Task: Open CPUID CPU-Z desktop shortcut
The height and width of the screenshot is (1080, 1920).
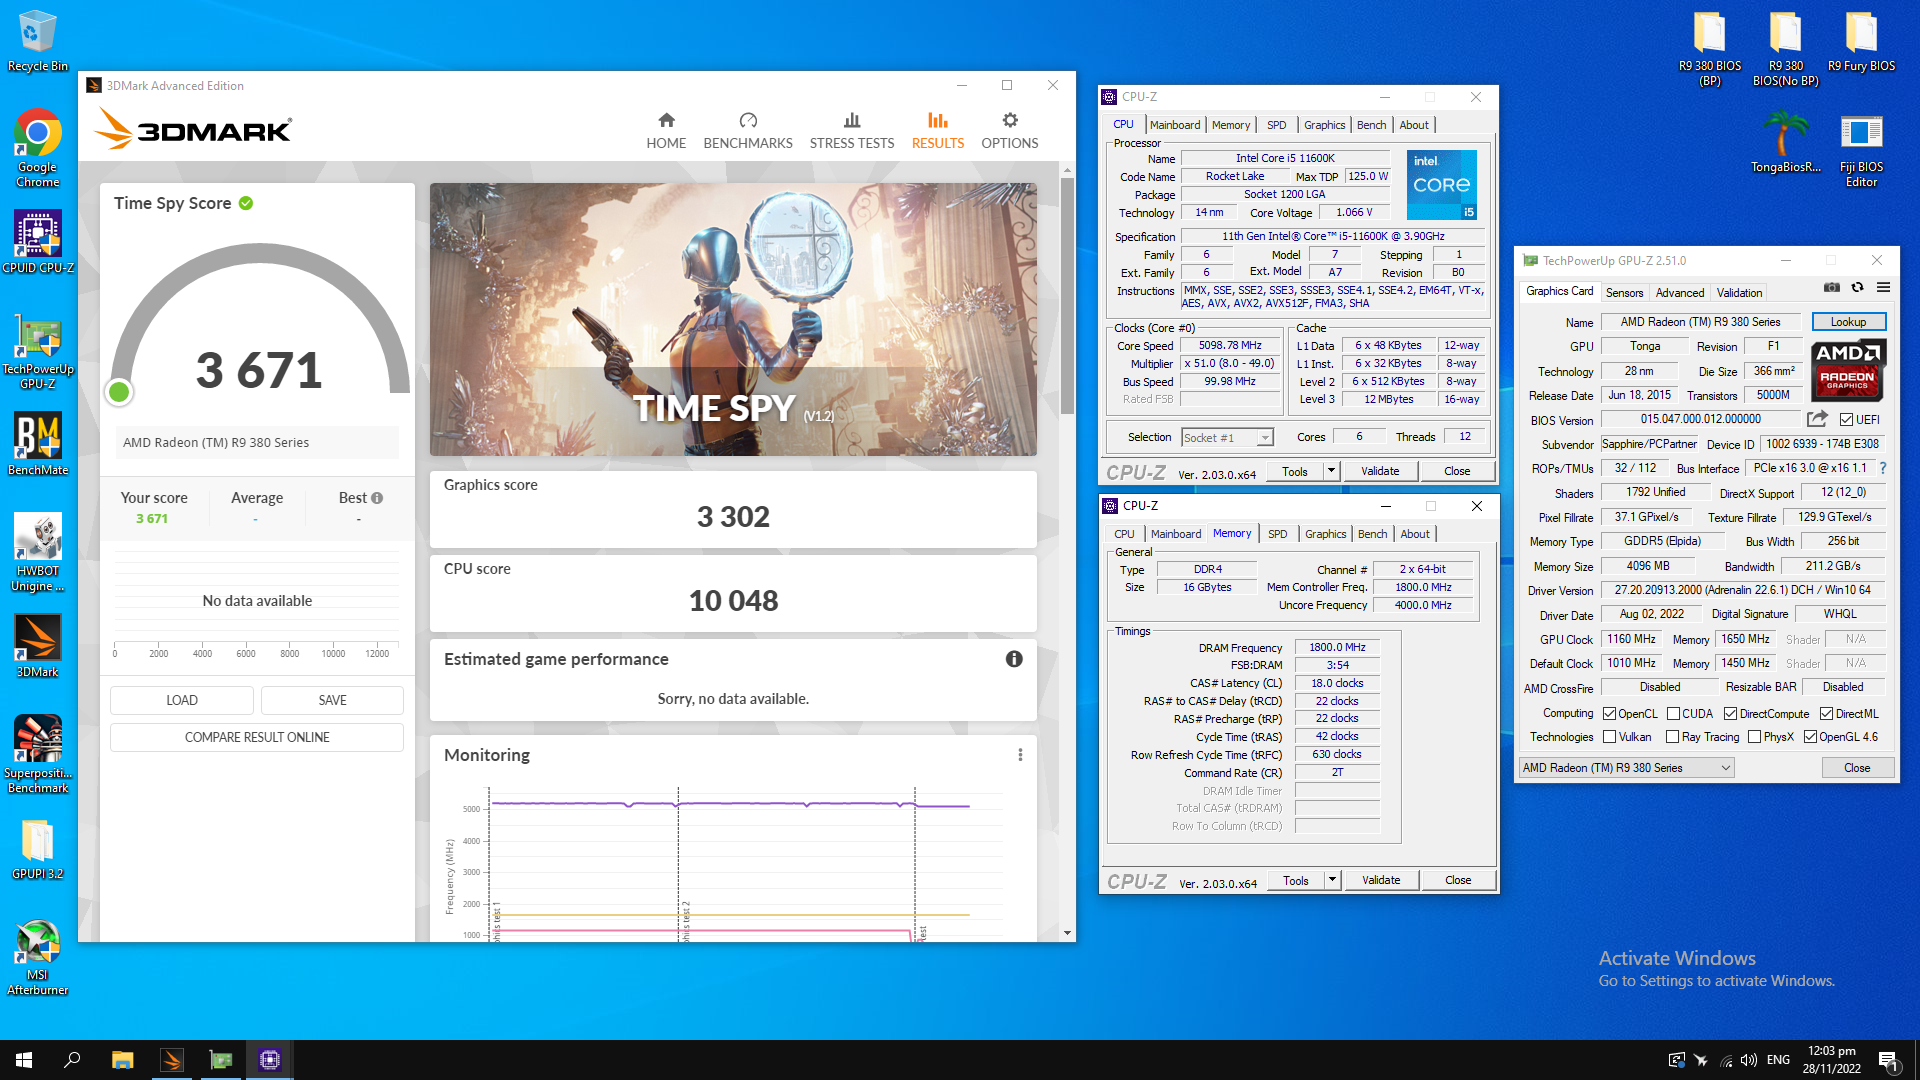Action: tap(37, 241)
